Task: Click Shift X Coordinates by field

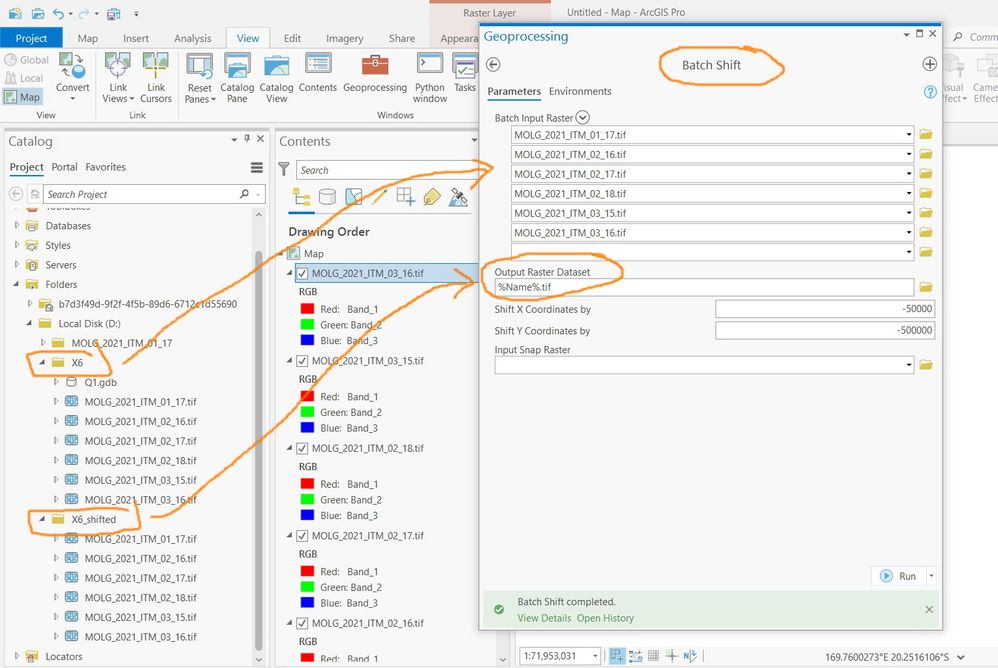Action: point(825,309)
